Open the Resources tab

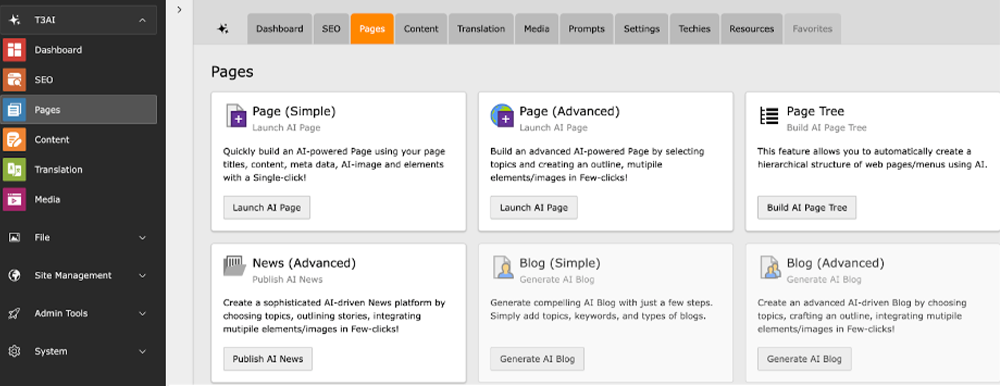(x=752, y=29)
